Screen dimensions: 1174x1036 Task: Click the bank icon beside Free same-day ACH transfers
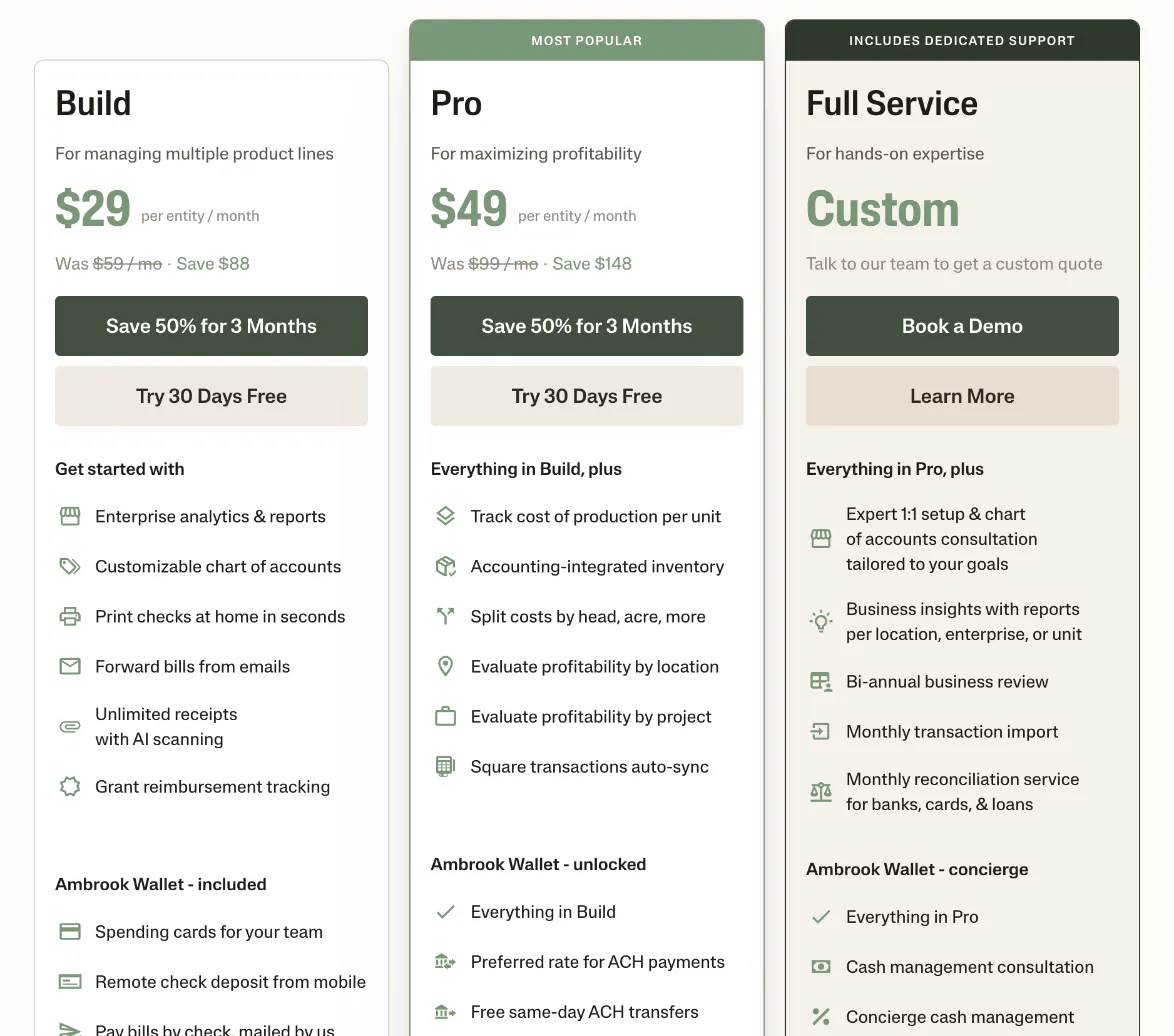(445, 1012)
